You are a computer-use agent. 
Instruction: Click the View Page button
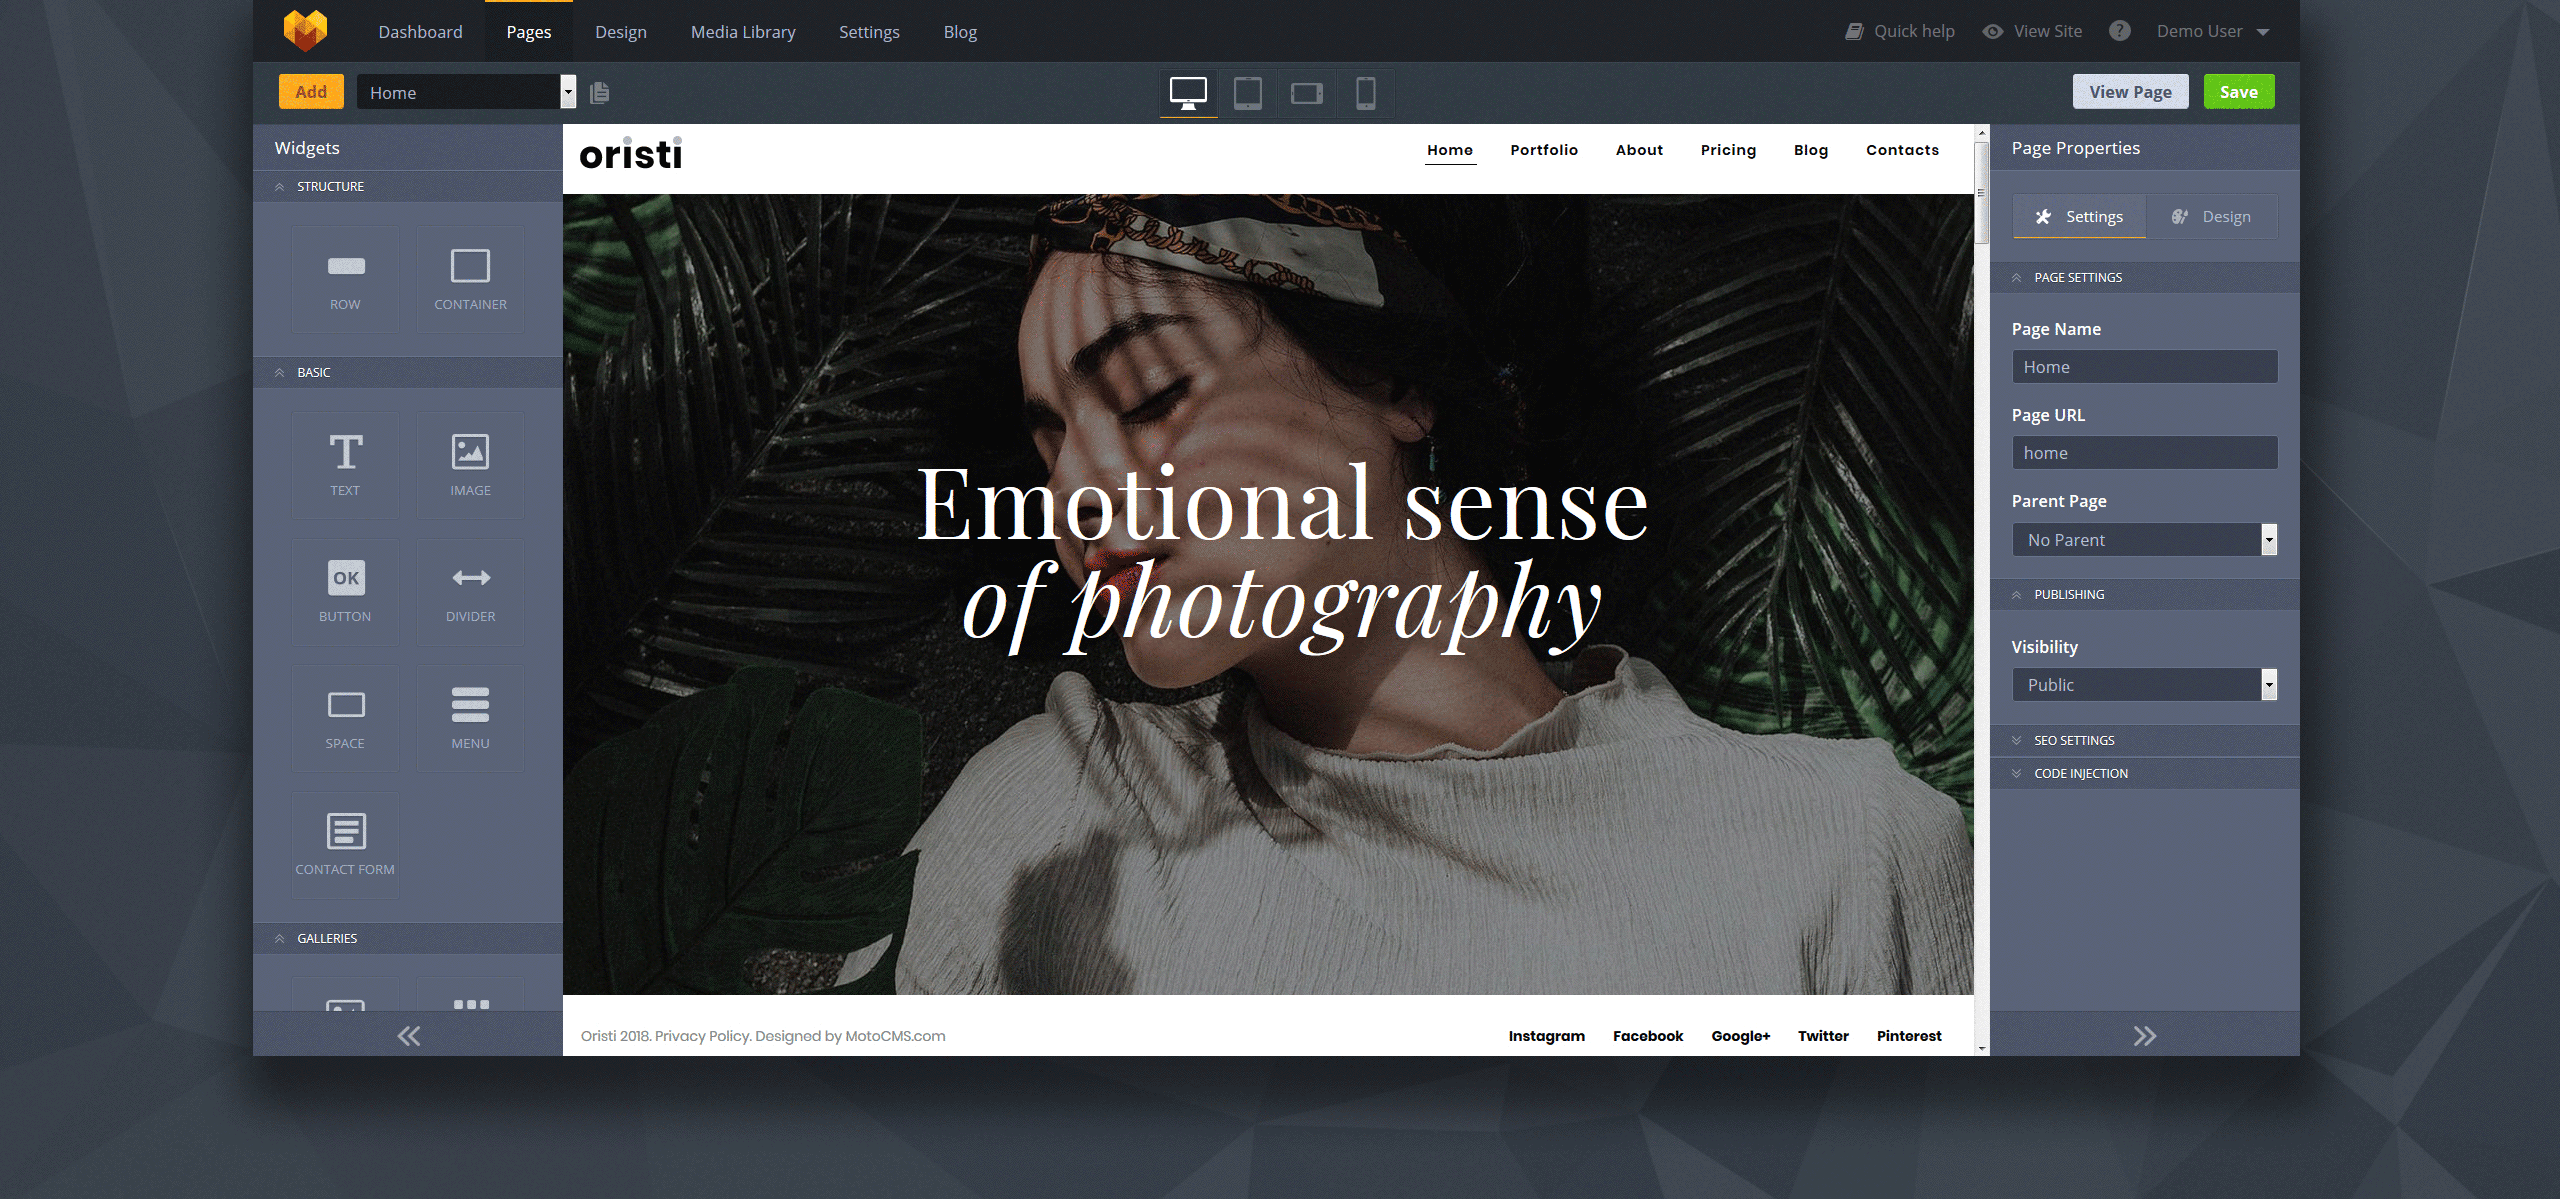coord(2130,92)
